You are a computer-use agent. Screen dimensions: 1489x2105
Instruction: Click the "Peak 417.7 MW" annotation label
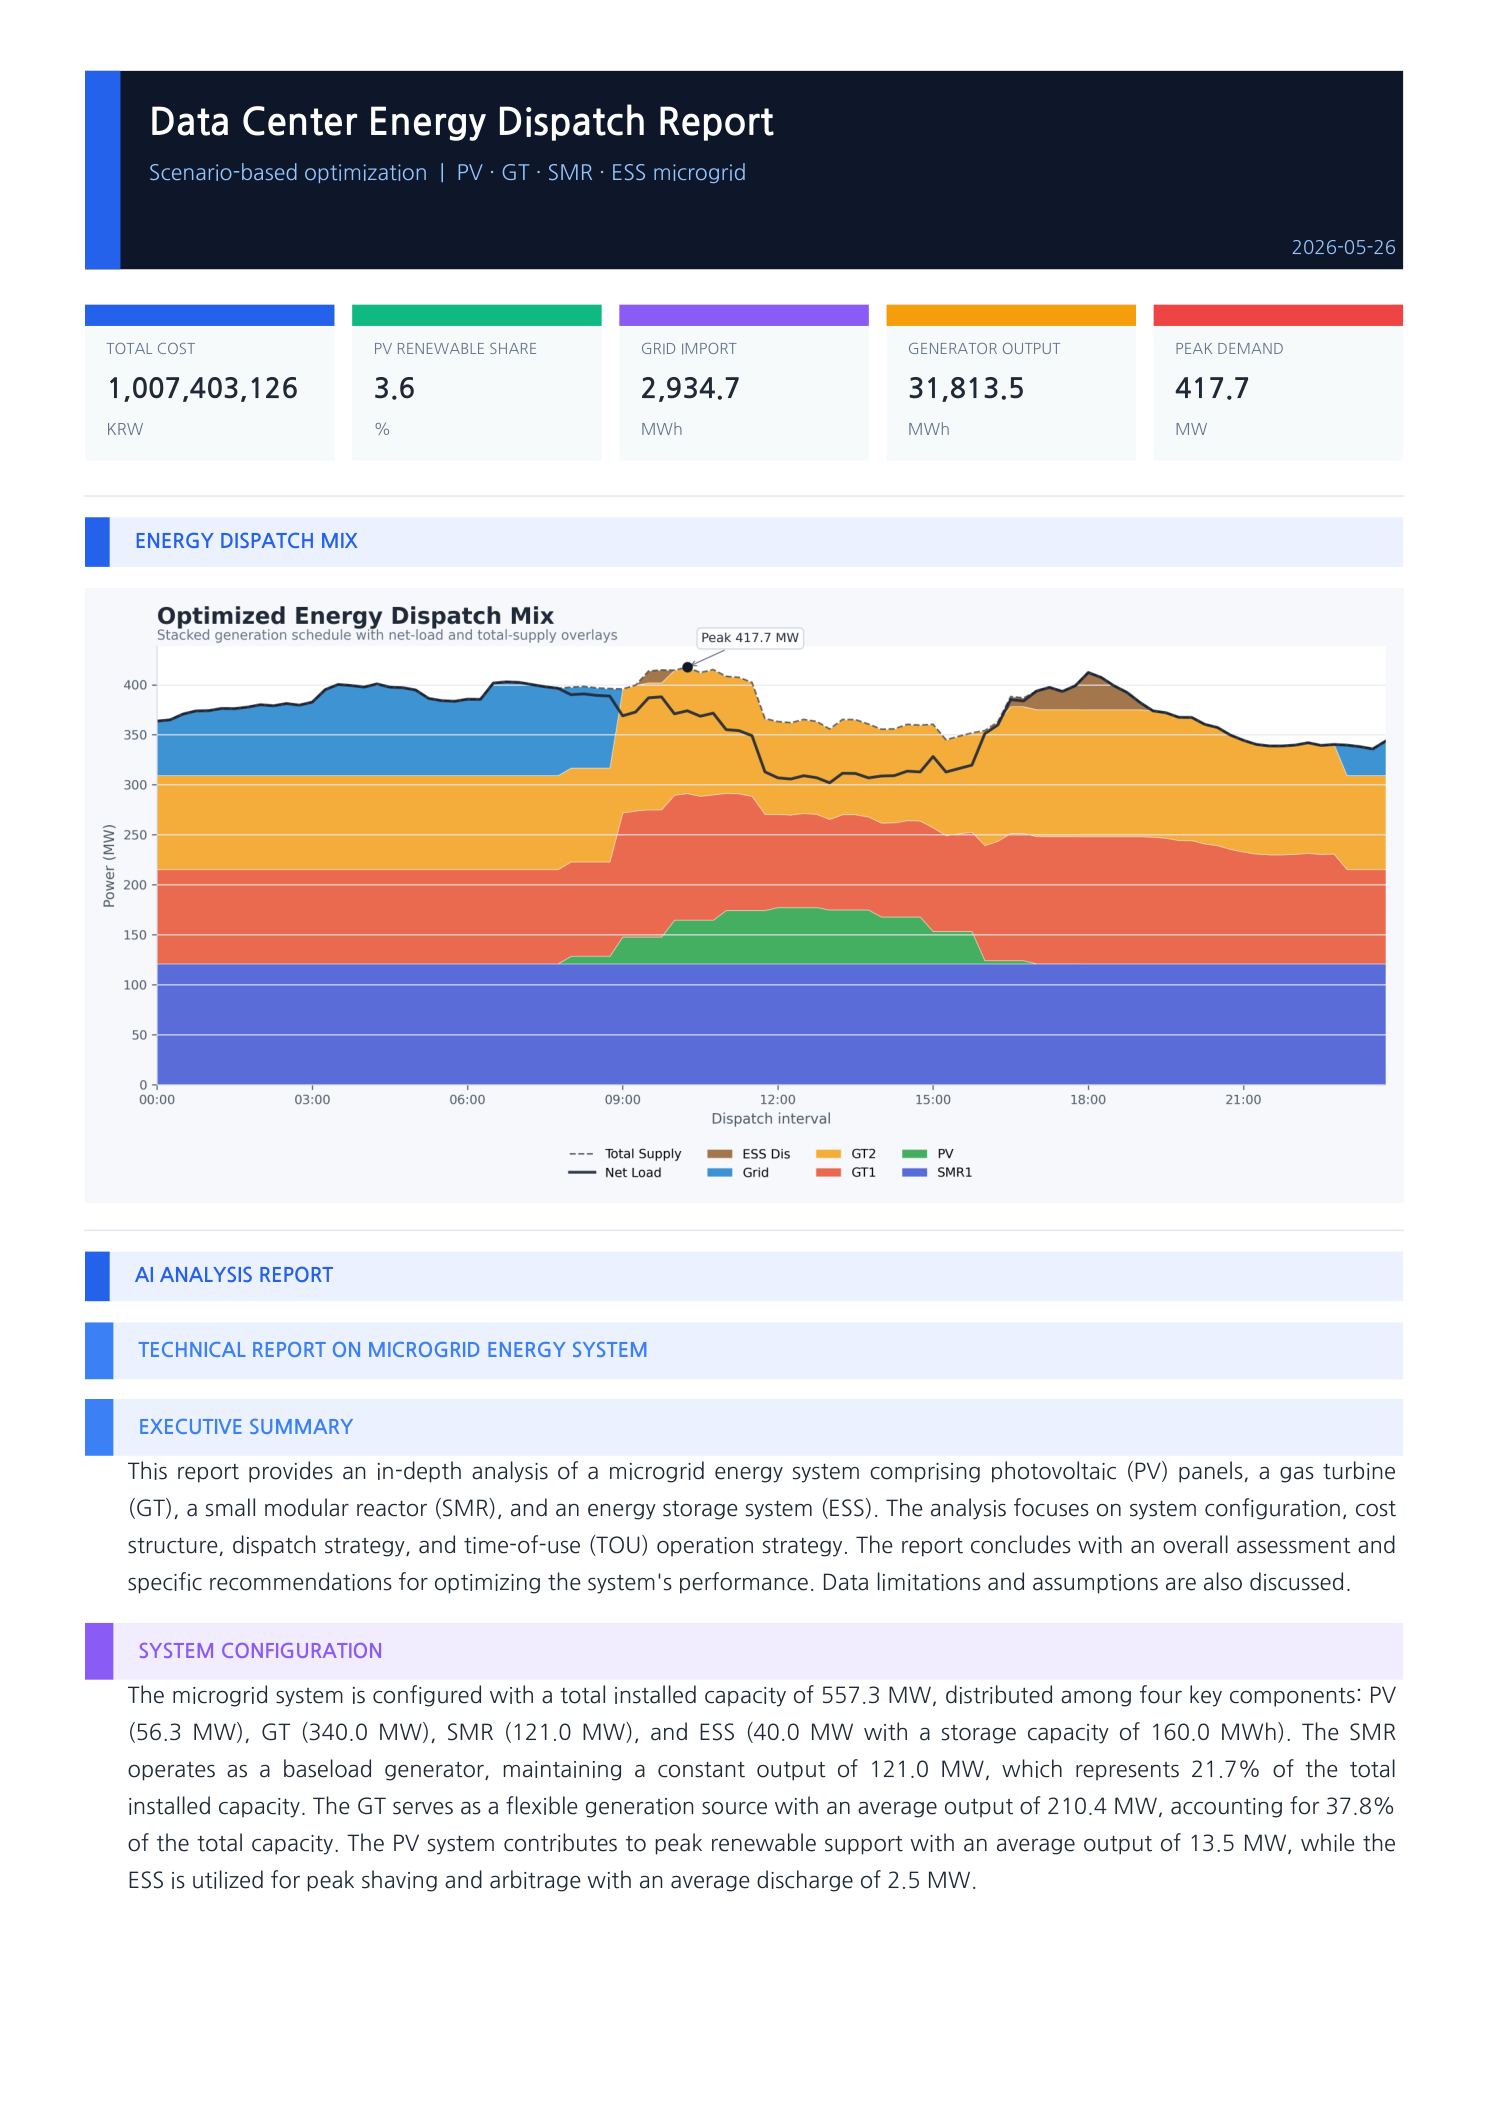click(750, 638)
